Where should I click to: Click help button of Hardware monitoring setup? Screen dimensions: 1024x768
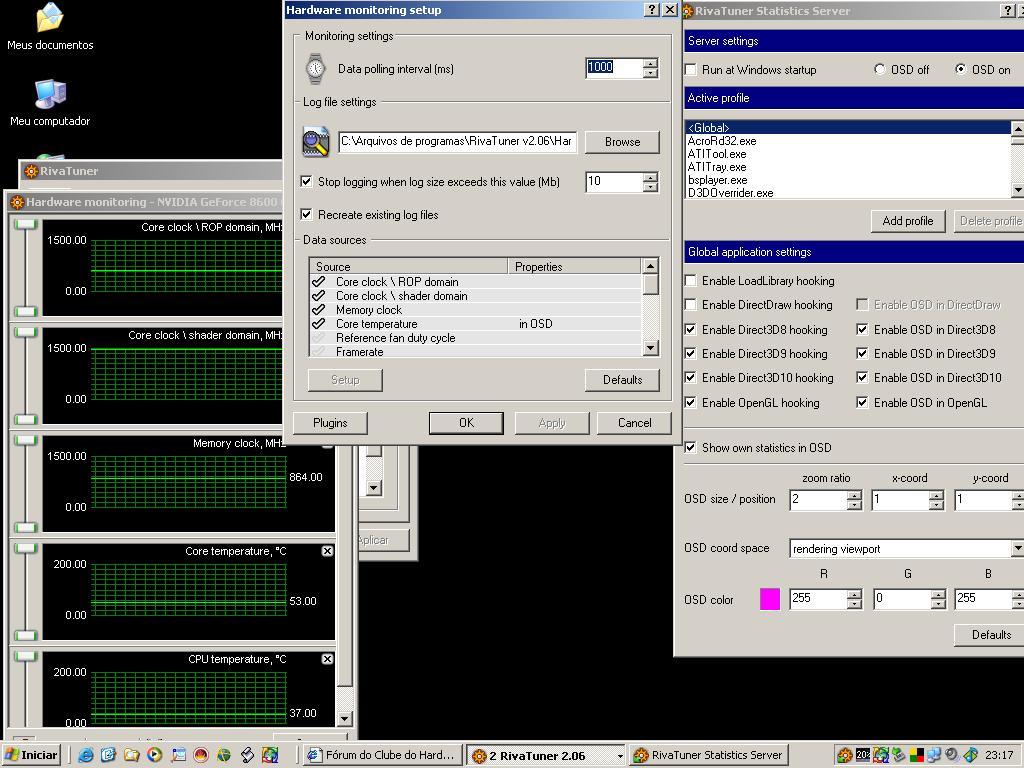point(652,10)
